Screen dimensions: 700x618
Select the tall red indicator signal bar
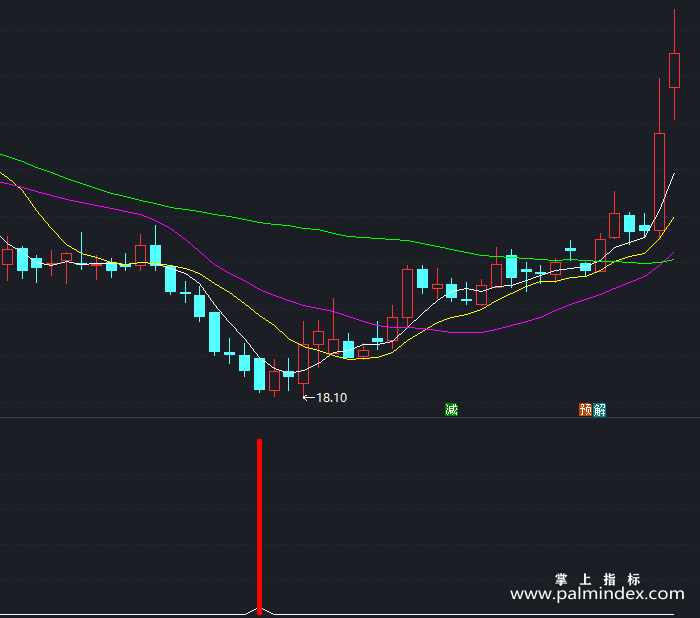coord(259,527)
